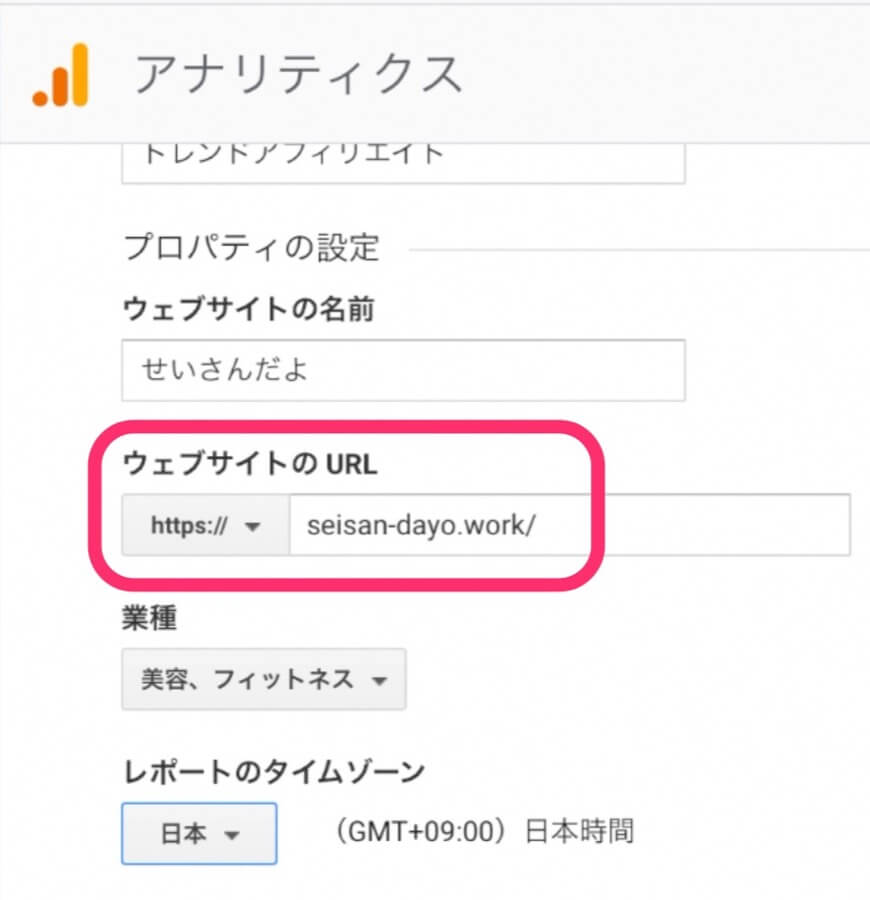Viewport: 870px width, 900px height.
Task: Click the アナリティクス header title
Action: 298,75
